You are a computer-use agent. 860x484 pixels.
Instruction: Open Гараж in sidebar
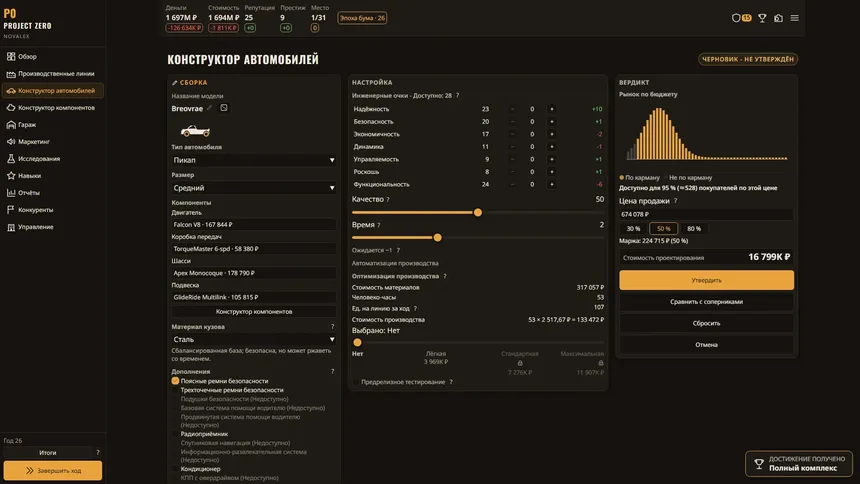[x=53, y=125]
